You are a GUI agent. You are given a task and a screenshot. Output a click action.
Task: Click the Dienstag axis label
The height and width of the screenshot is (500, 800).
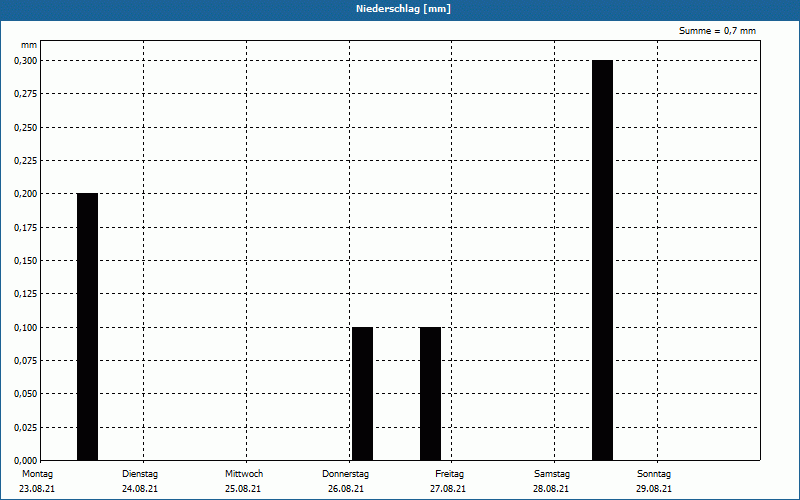tap(140, 474)
